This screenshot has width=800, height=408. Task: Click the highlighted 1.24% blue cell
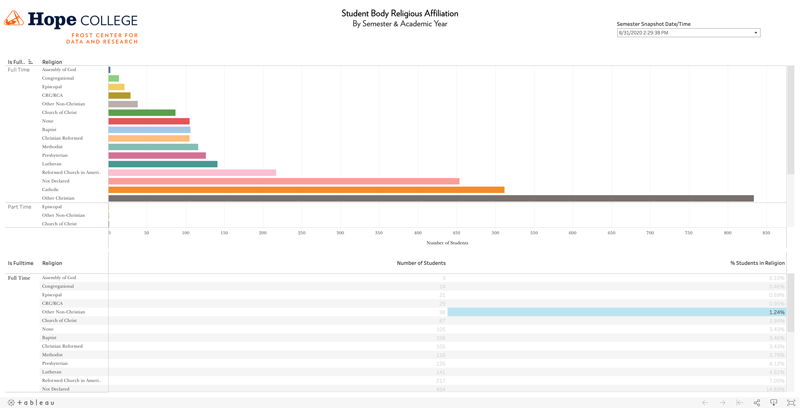616,312
